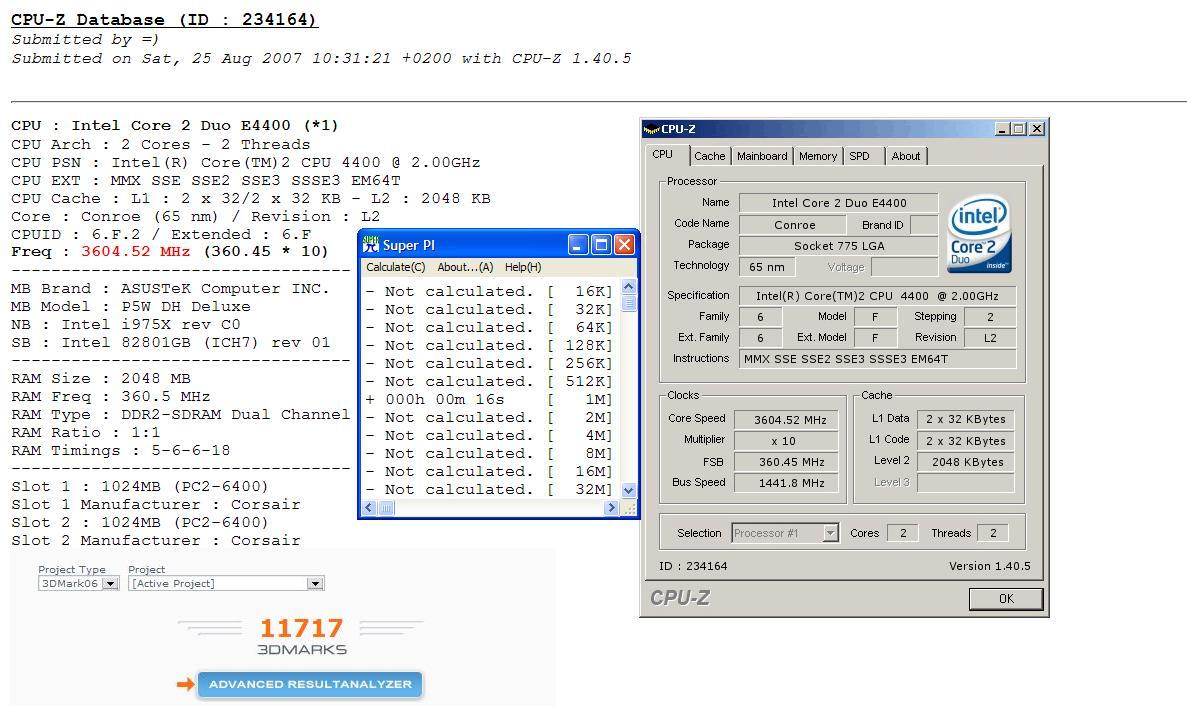Maximize the Super PI window
The width and height of the screenshot is (1187, 706).
coord(601,244)
